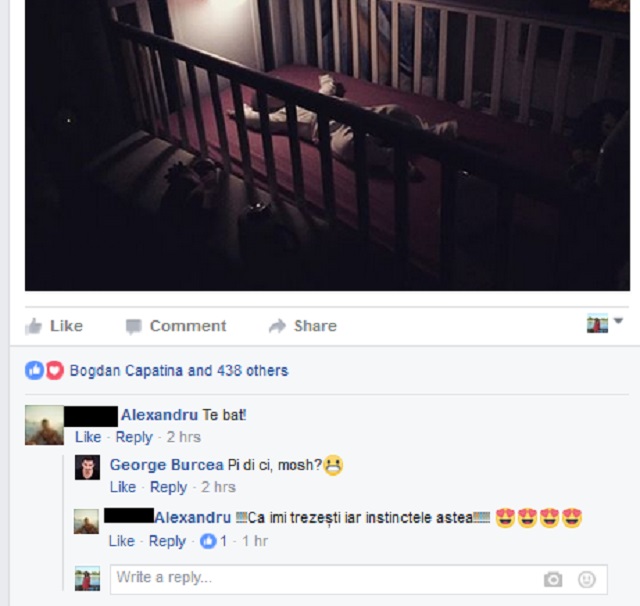Open Alexandru's top comment profile picture

pos(44,425)
